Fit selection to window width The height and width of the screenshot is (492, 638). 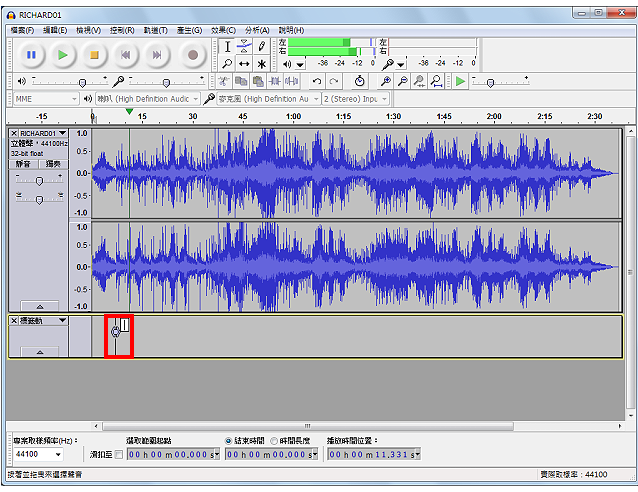[420, 81]
